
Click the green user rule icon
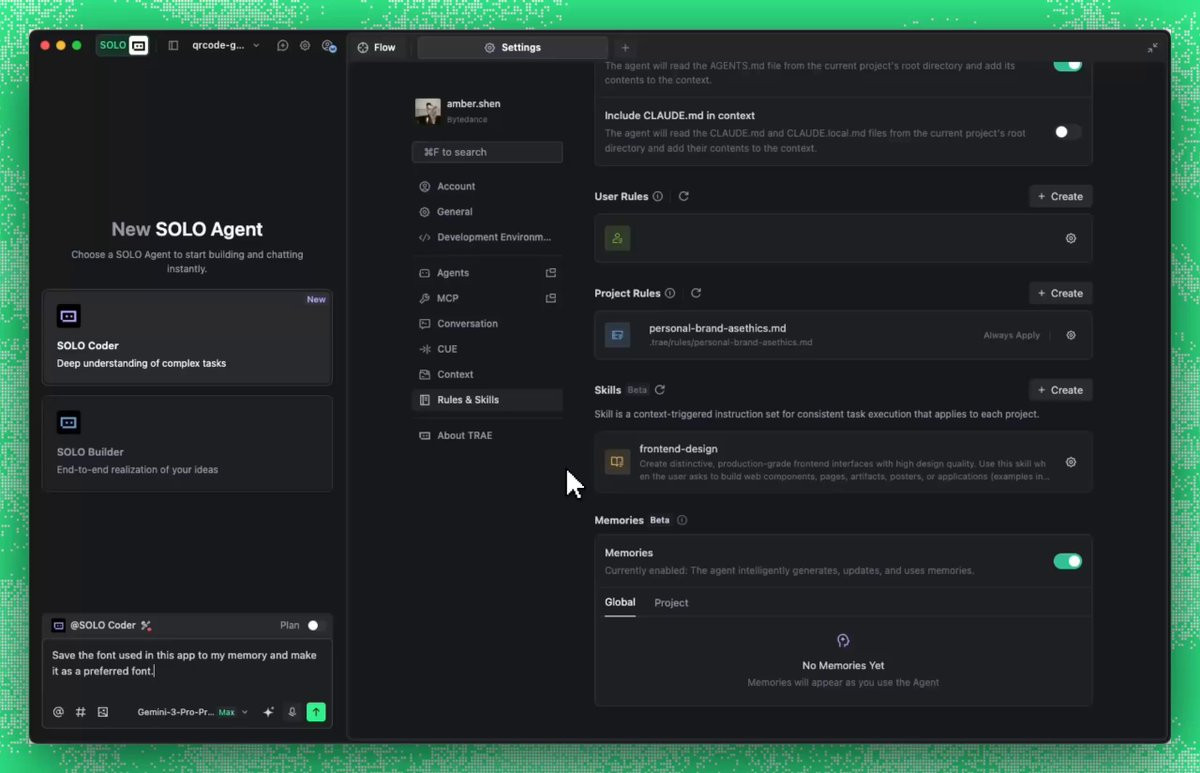[617, 238]
